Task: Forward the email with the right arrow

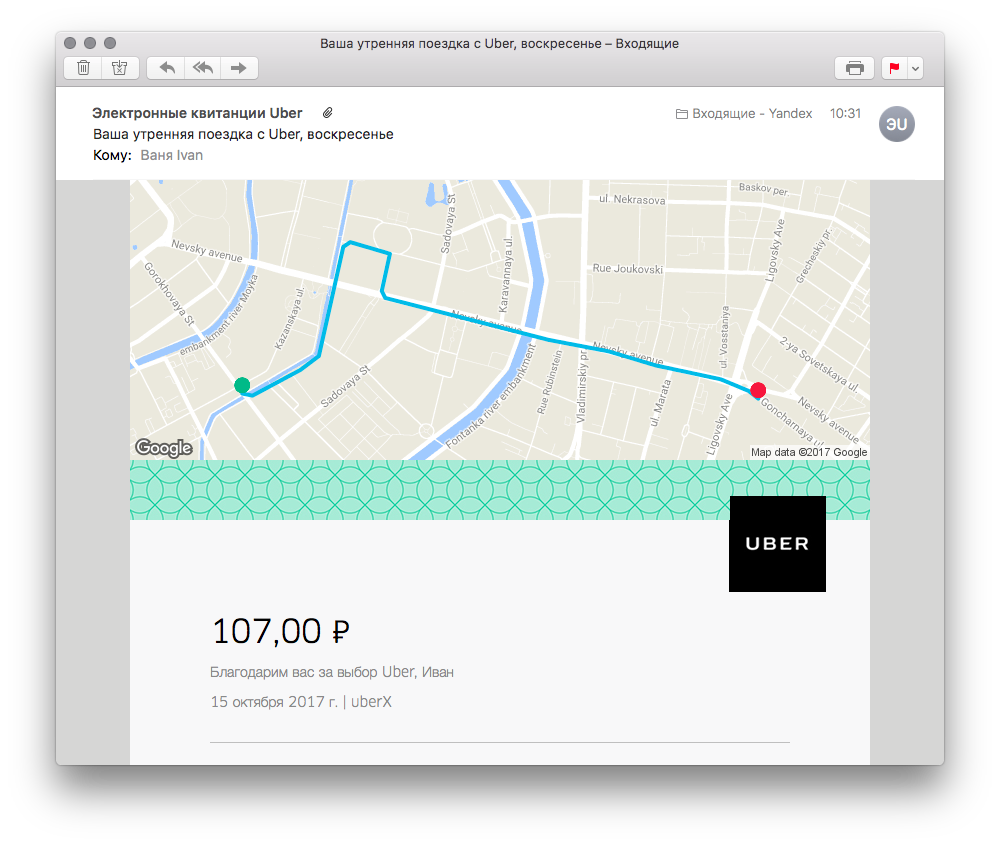Action: (x=239, y=68)
